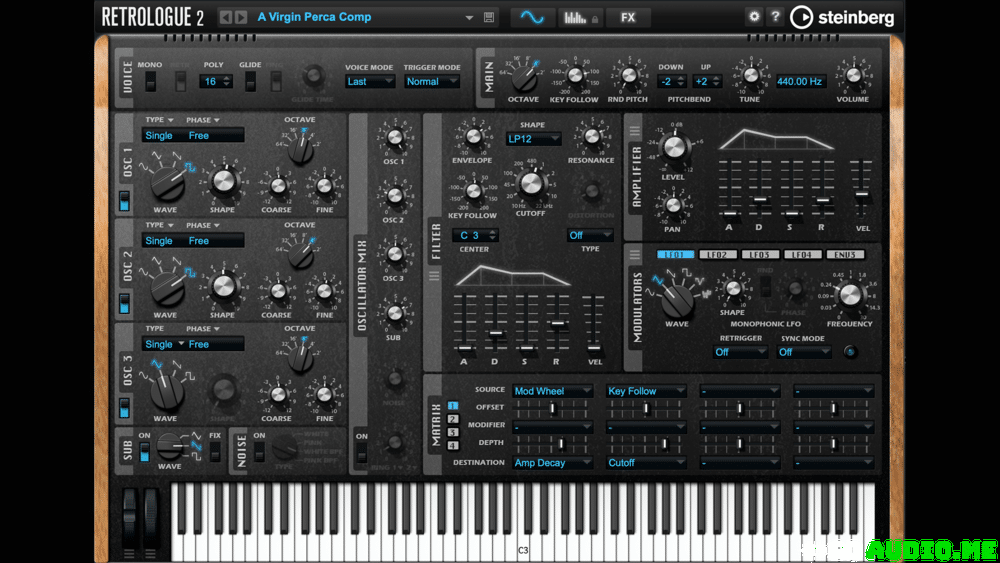Click the 440.00 Hz tuning field
1000x563 pixels.
[x=800, y=82]
